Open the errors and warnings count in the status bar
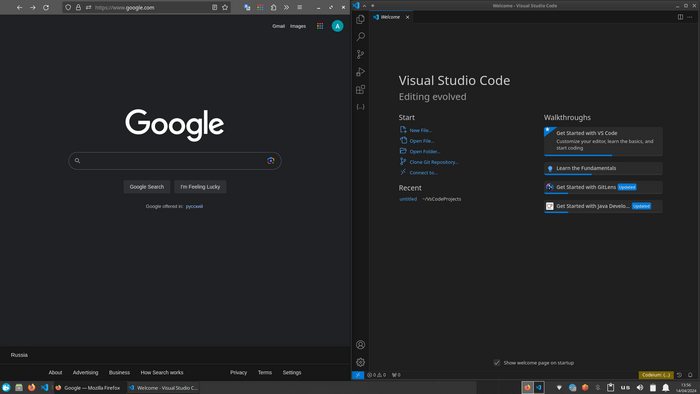Image resolution: width=700 pixels, height=394 pixels. (x=376, y=375)
